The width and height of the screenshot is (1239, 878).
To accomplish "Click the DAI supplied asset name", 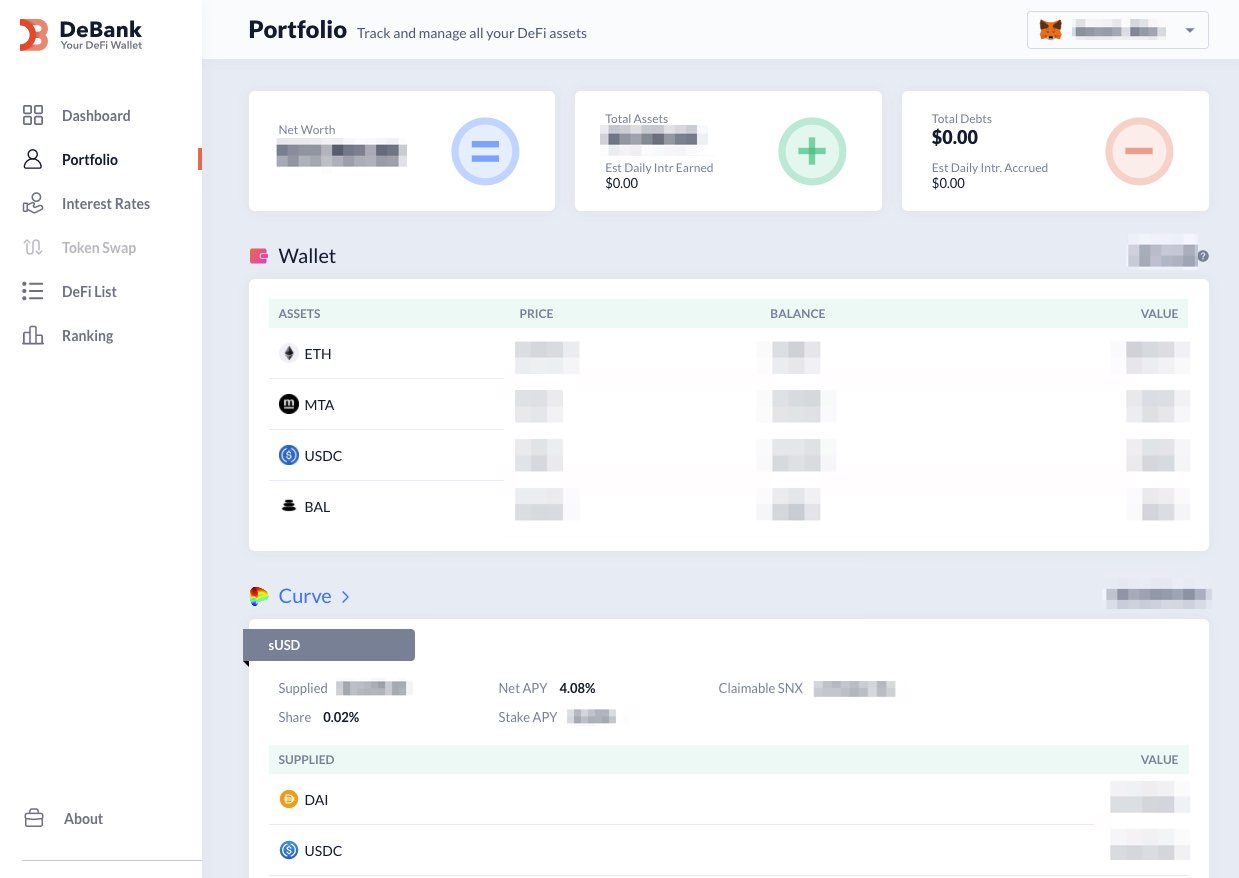I will click(x=316, y=800).
